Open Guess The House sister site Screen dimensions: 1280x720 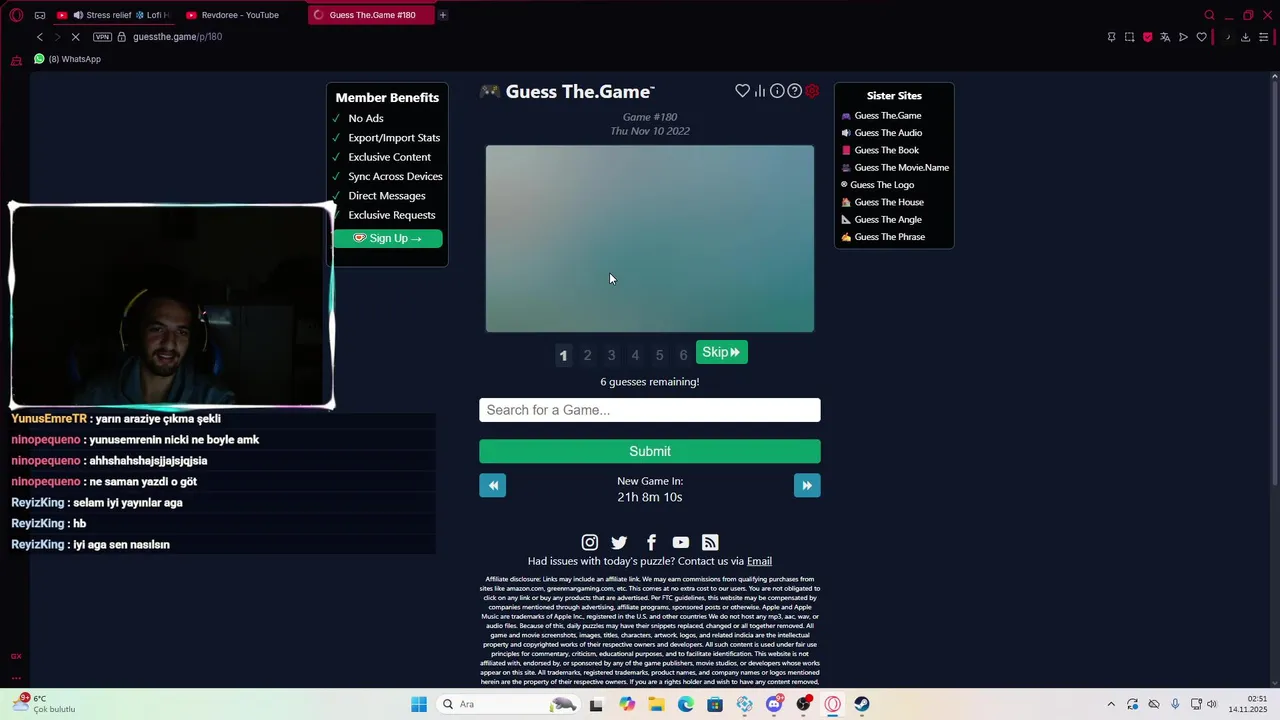click(882, 202)
